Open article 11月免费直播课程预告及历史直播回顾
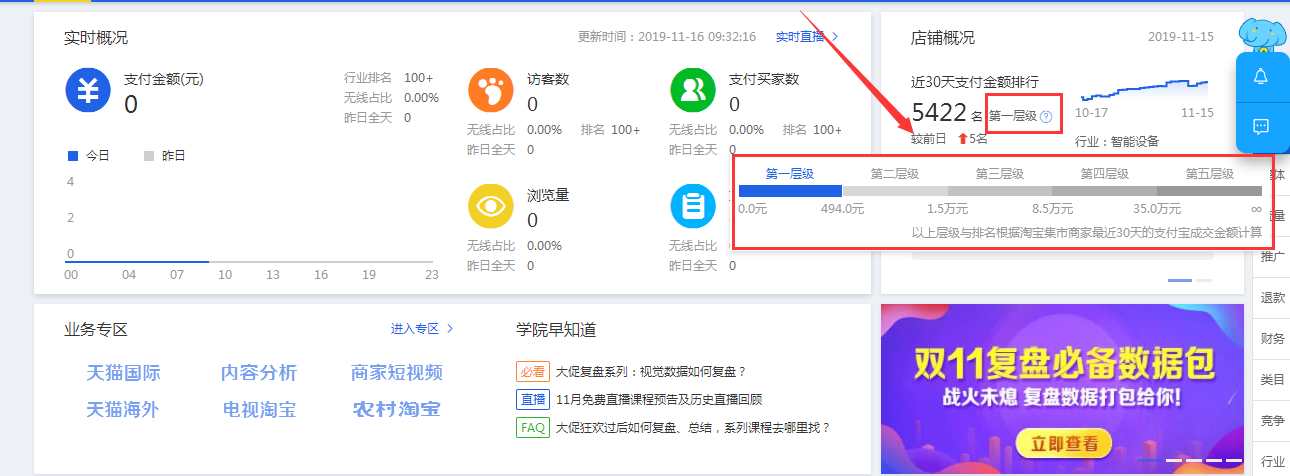Viewport: 1290px width, 476px height. (x=659, y=400)
